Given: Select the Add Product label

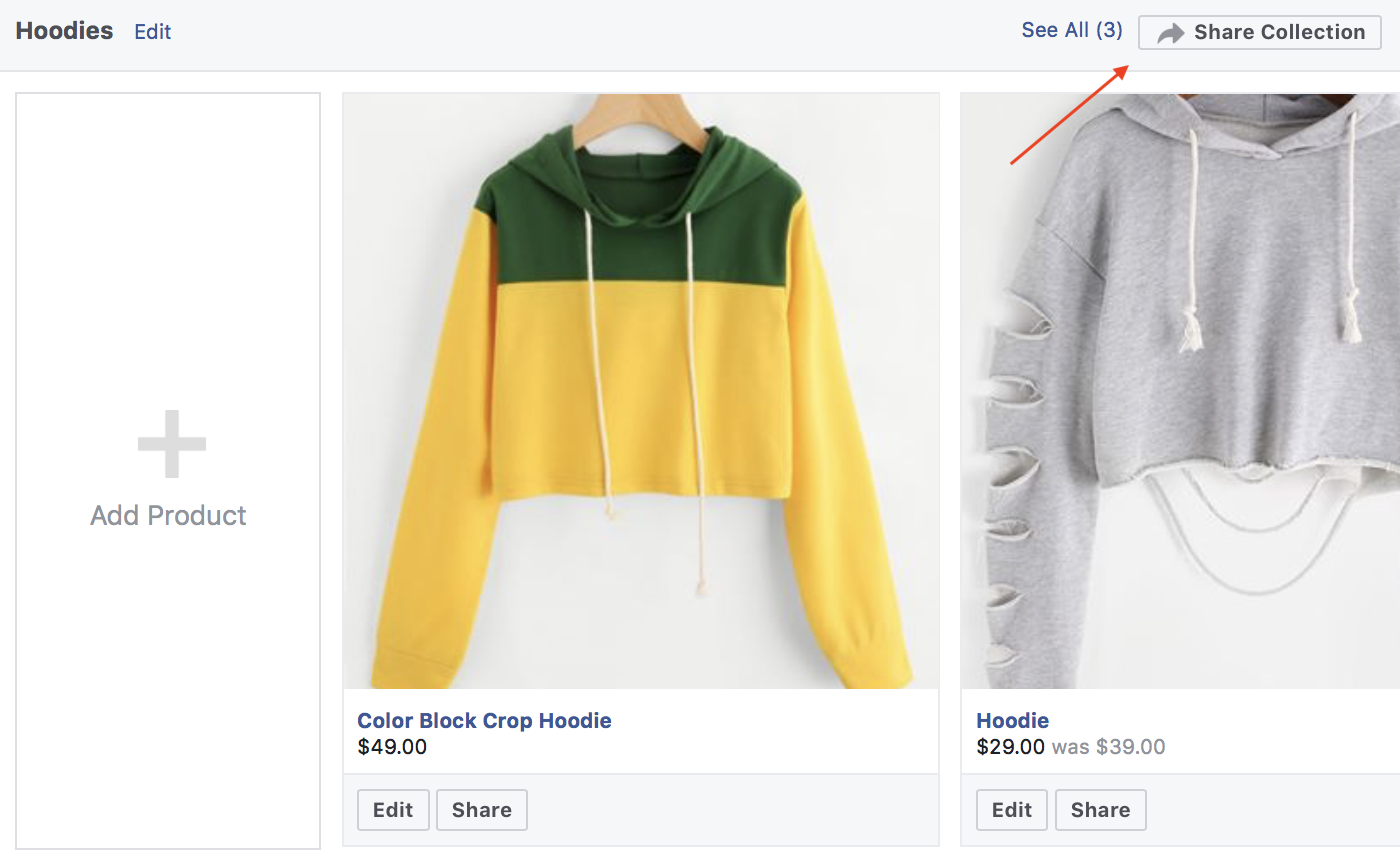Looking at the screenshot, I should 168,515.
